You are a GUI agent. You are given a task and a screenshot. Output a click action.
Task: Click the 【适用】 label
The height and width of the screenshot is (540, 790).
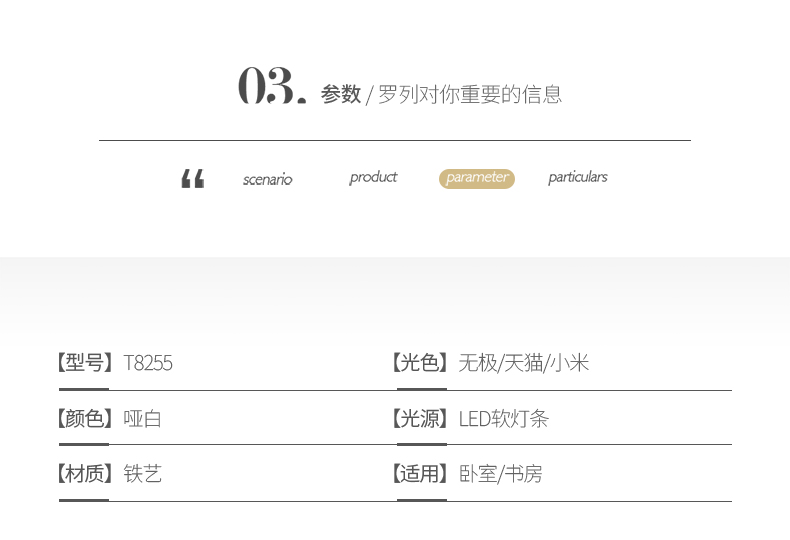point(420,473)
